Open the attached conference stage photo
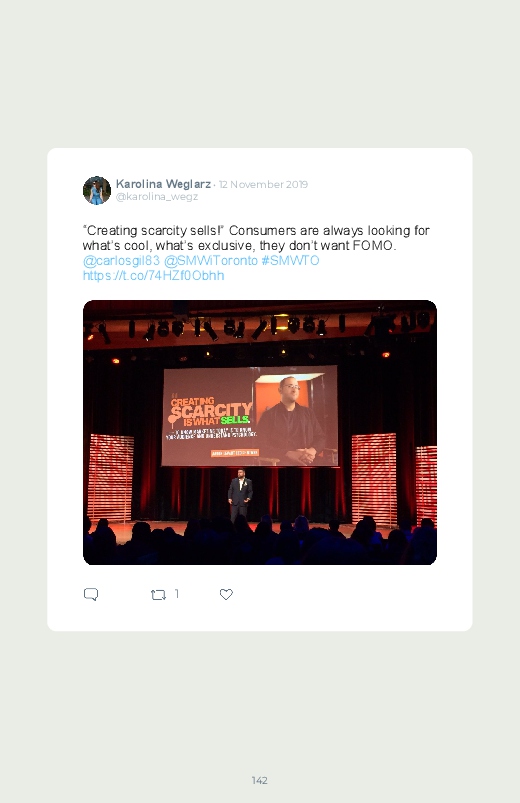Viewport: 520px width, 803px height. tap(260, 432)
